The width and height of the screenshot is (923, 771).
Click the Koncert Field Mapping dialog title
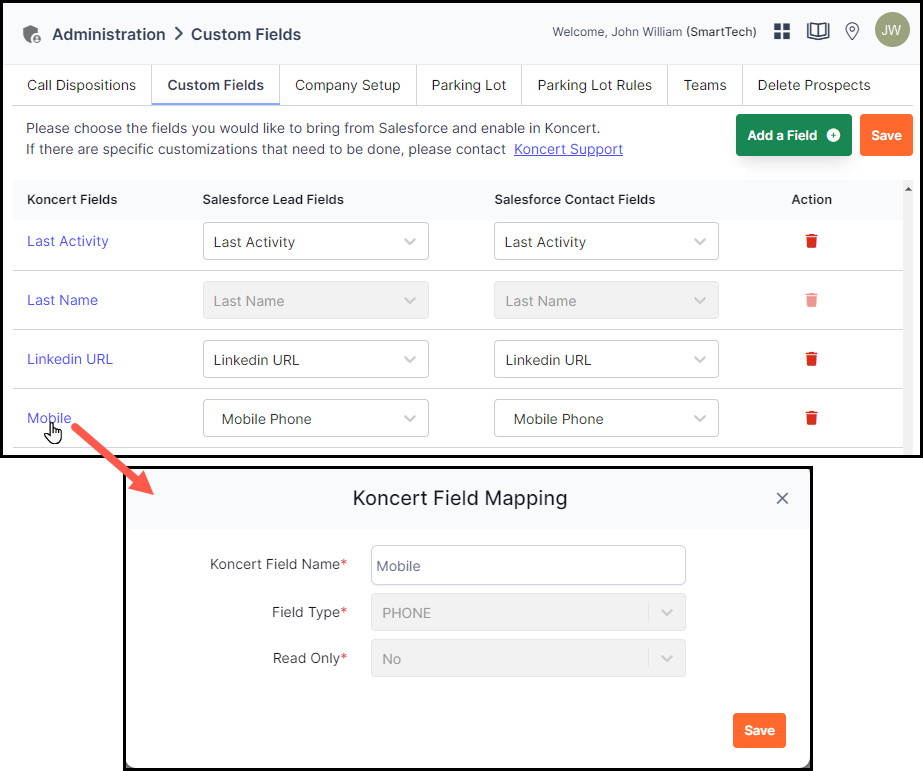click(x=460, y=498)
